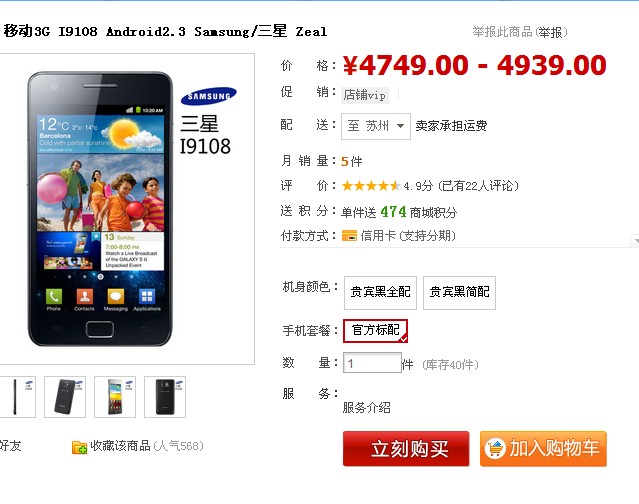Click the Samsung logo in product image
Viewport: 639px width, 504px height.
tap(209, 96)
